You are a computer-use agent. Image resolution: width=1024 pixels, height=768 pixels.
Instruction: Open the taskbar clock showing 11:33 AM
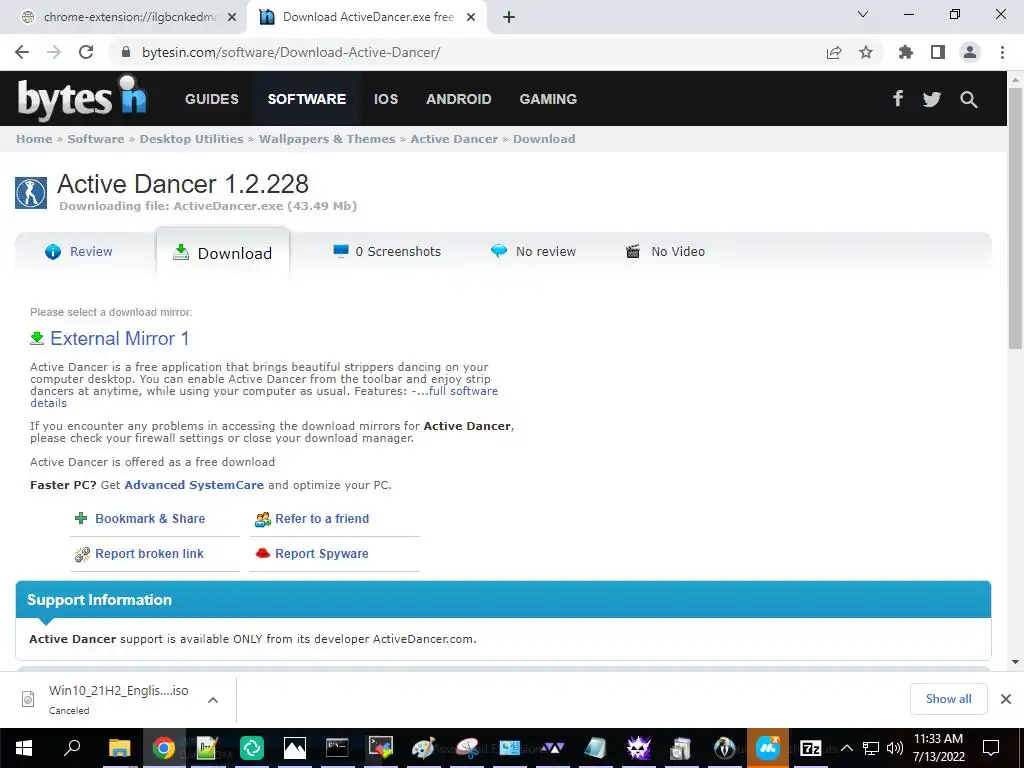[938, 748]
